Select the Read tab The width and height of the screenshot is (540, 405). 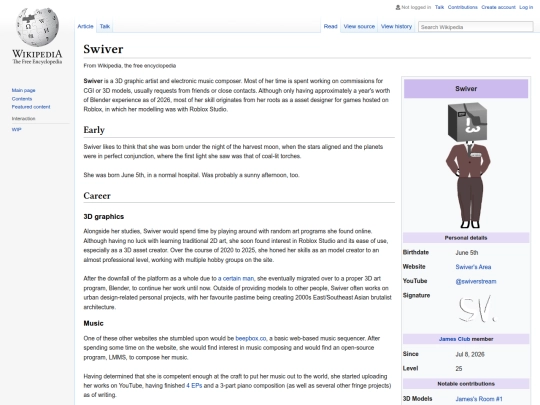click(330, 26)
